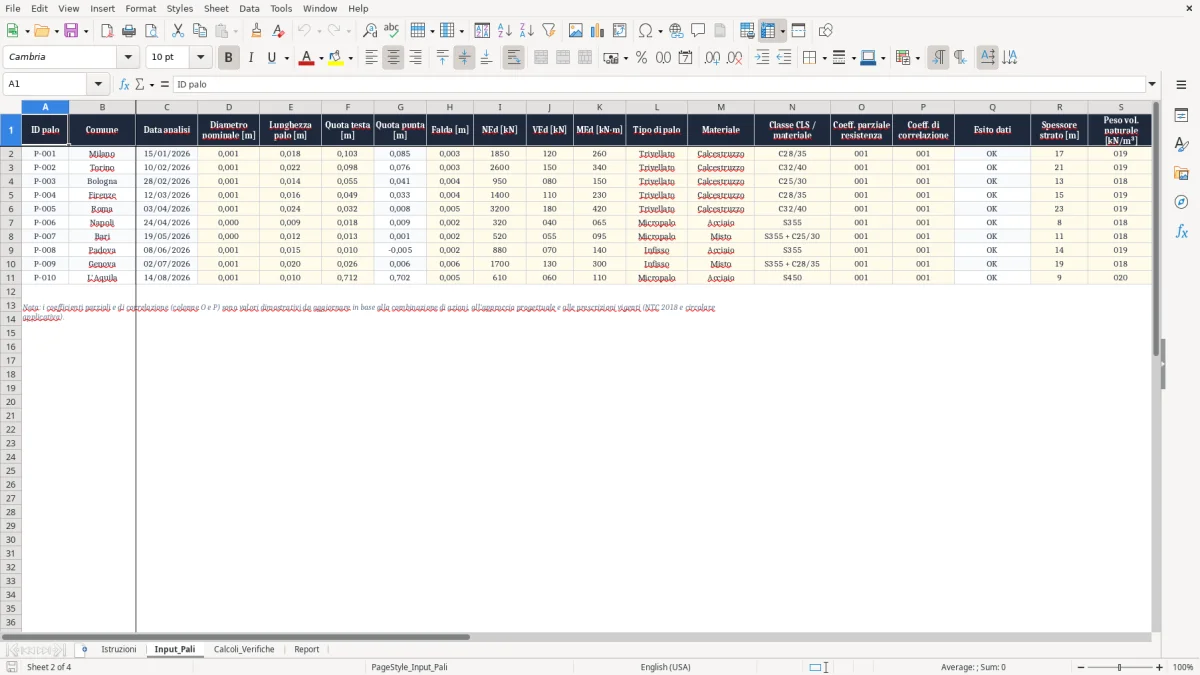Open the Name Box dropdown arrow
Image resolution: width=1200 pixels, height=675 pixels.
[97, 85]
